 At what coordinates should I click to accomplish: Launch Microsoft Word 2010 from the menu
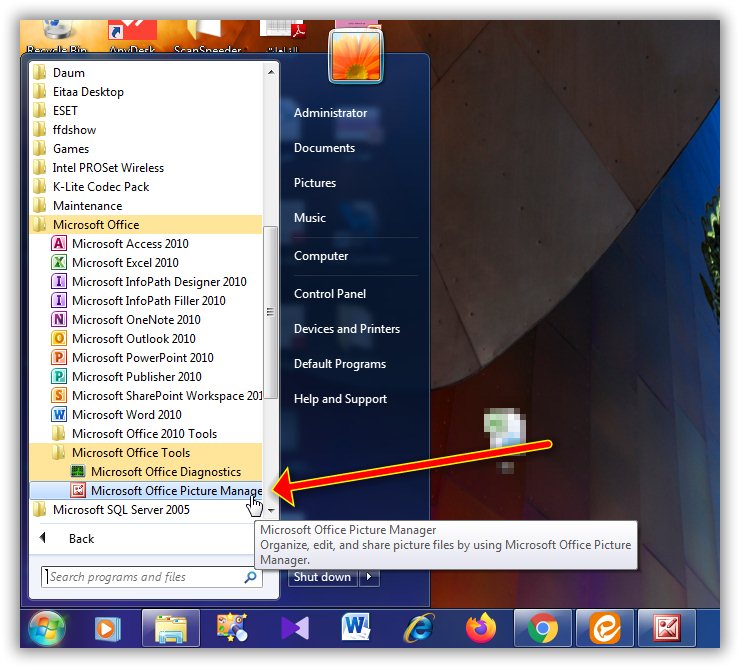(x=126, y=415)
